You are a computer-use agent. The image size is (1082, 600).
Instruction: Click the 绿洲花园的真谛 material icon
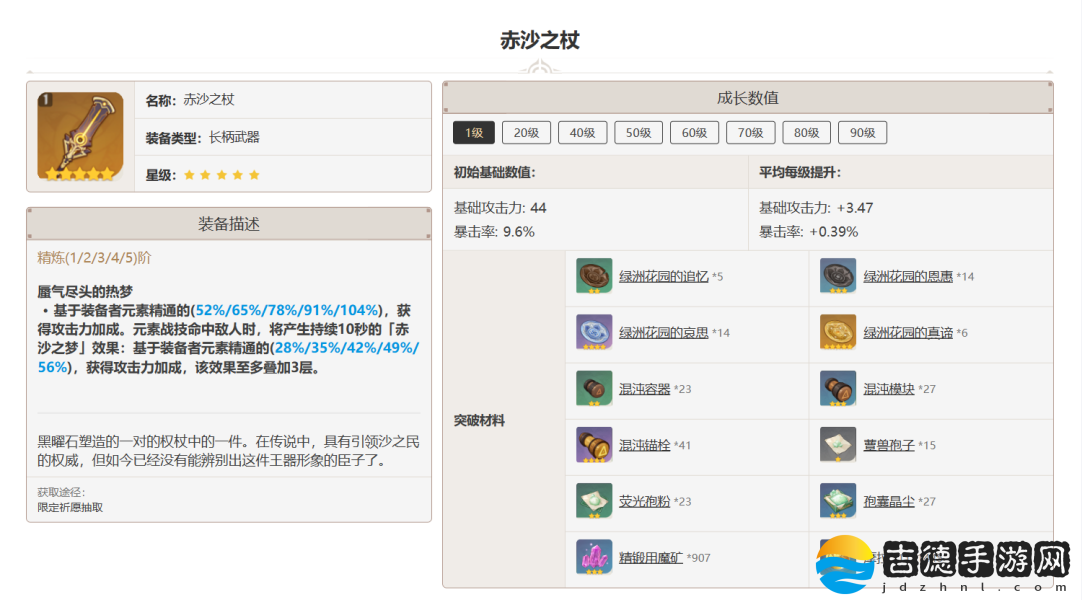[x=838, y=332]
